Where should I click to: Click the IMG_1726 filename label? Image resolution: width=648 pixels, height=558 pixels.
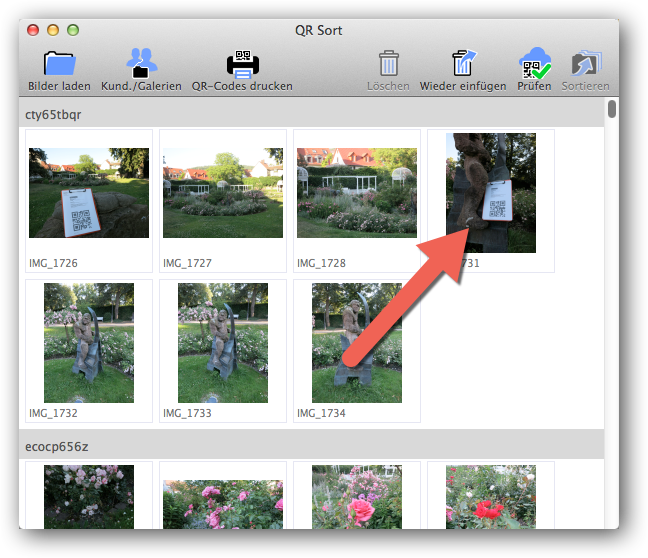click(x=53, y=263)
